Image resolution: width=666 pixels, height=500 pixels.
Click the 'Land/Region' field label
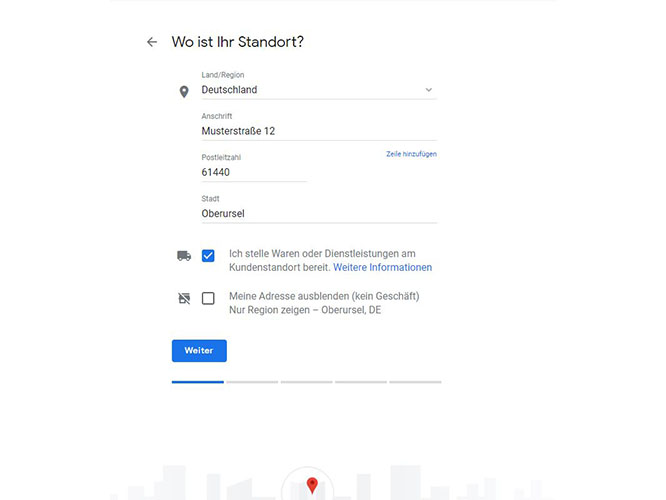pos(223,75)
